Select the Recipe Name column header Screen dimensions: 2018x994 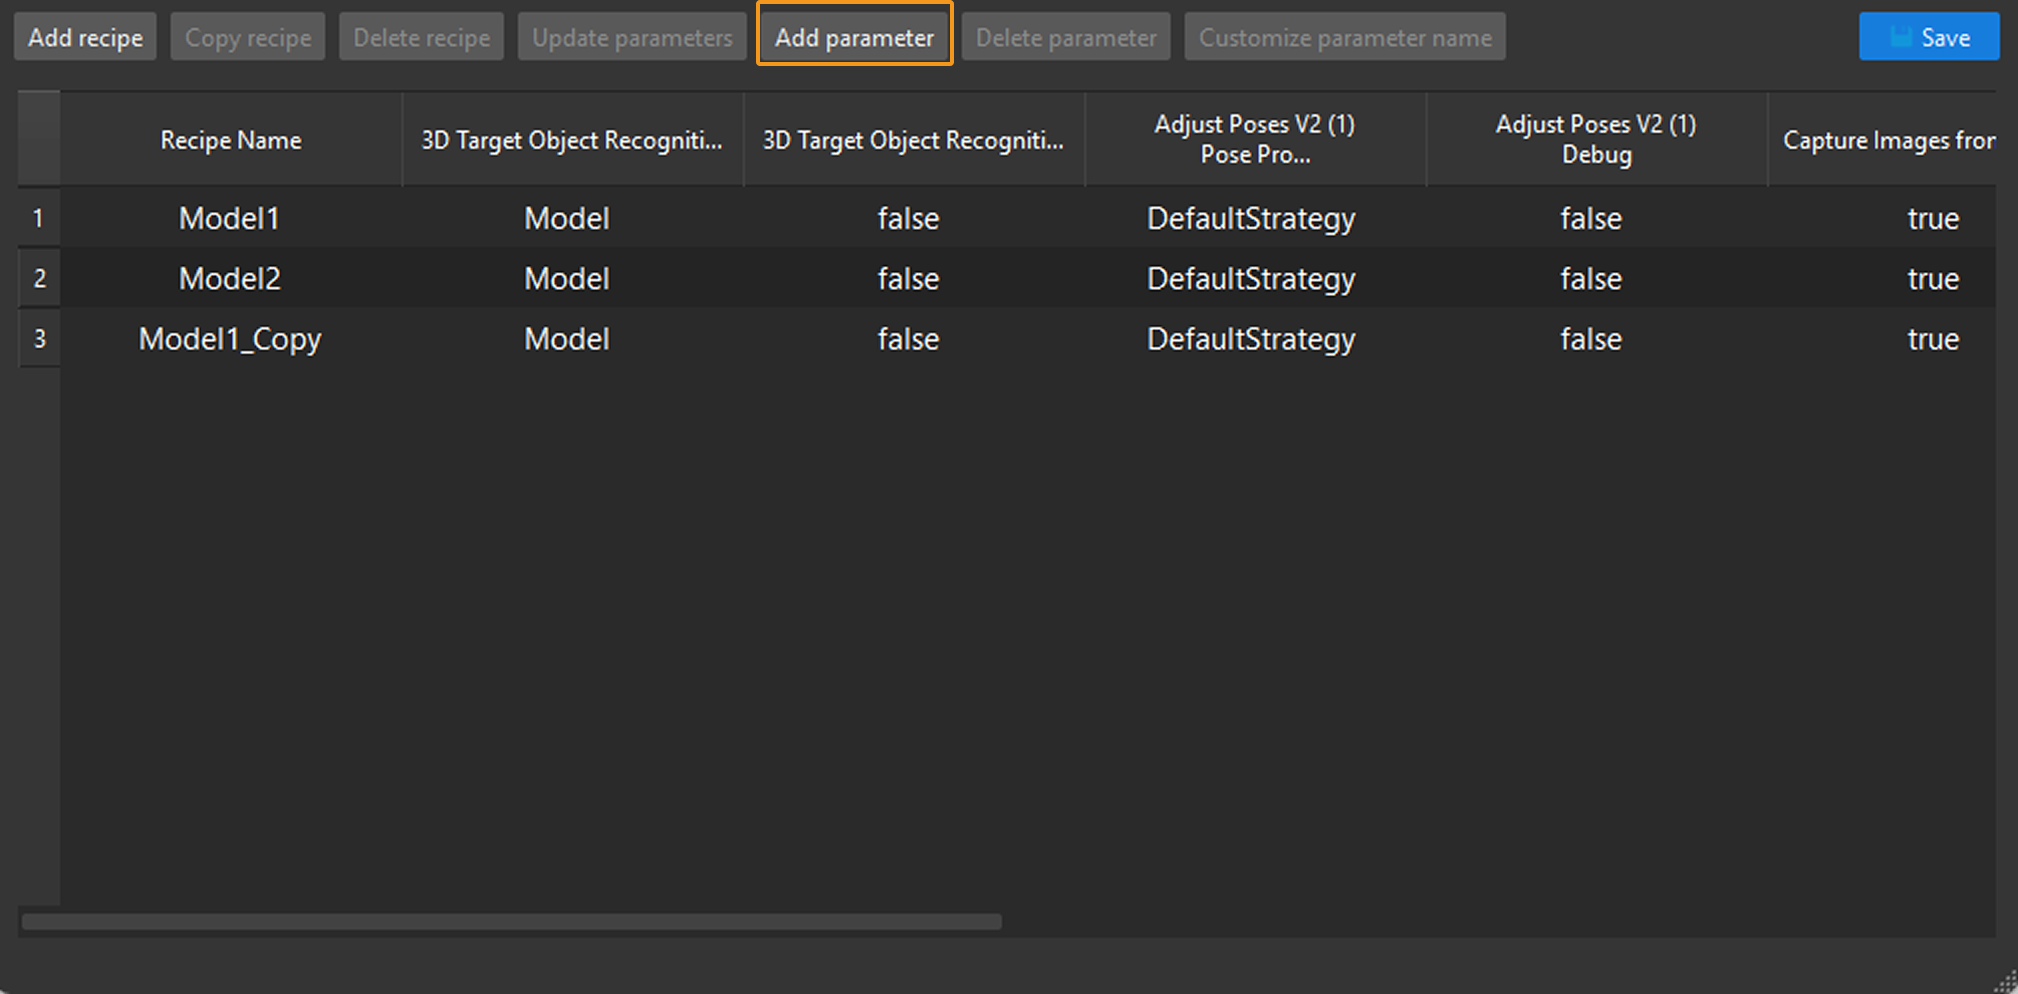pyautogui.click(x=230, y=139)
